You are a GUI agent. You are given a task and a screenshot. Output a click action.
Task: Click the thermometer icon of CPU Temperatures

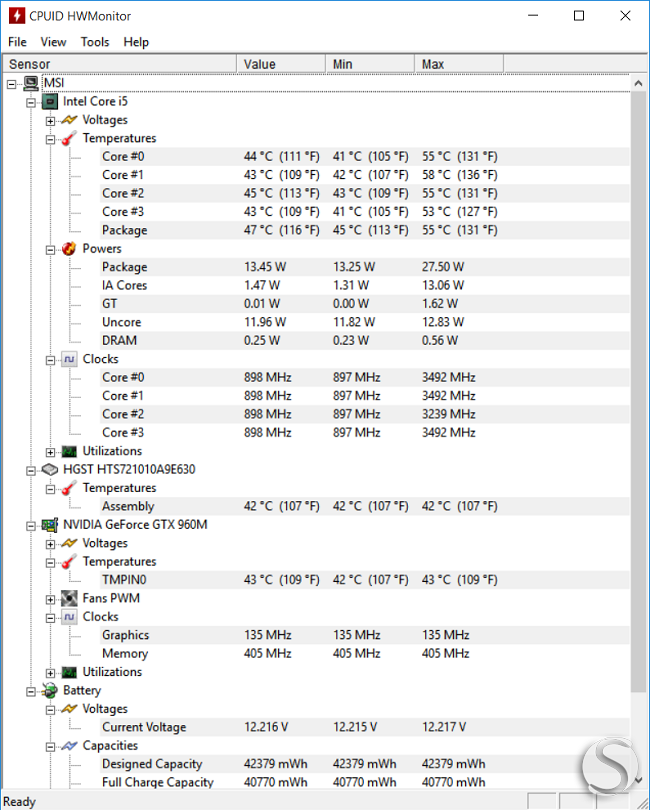[69, 138]
